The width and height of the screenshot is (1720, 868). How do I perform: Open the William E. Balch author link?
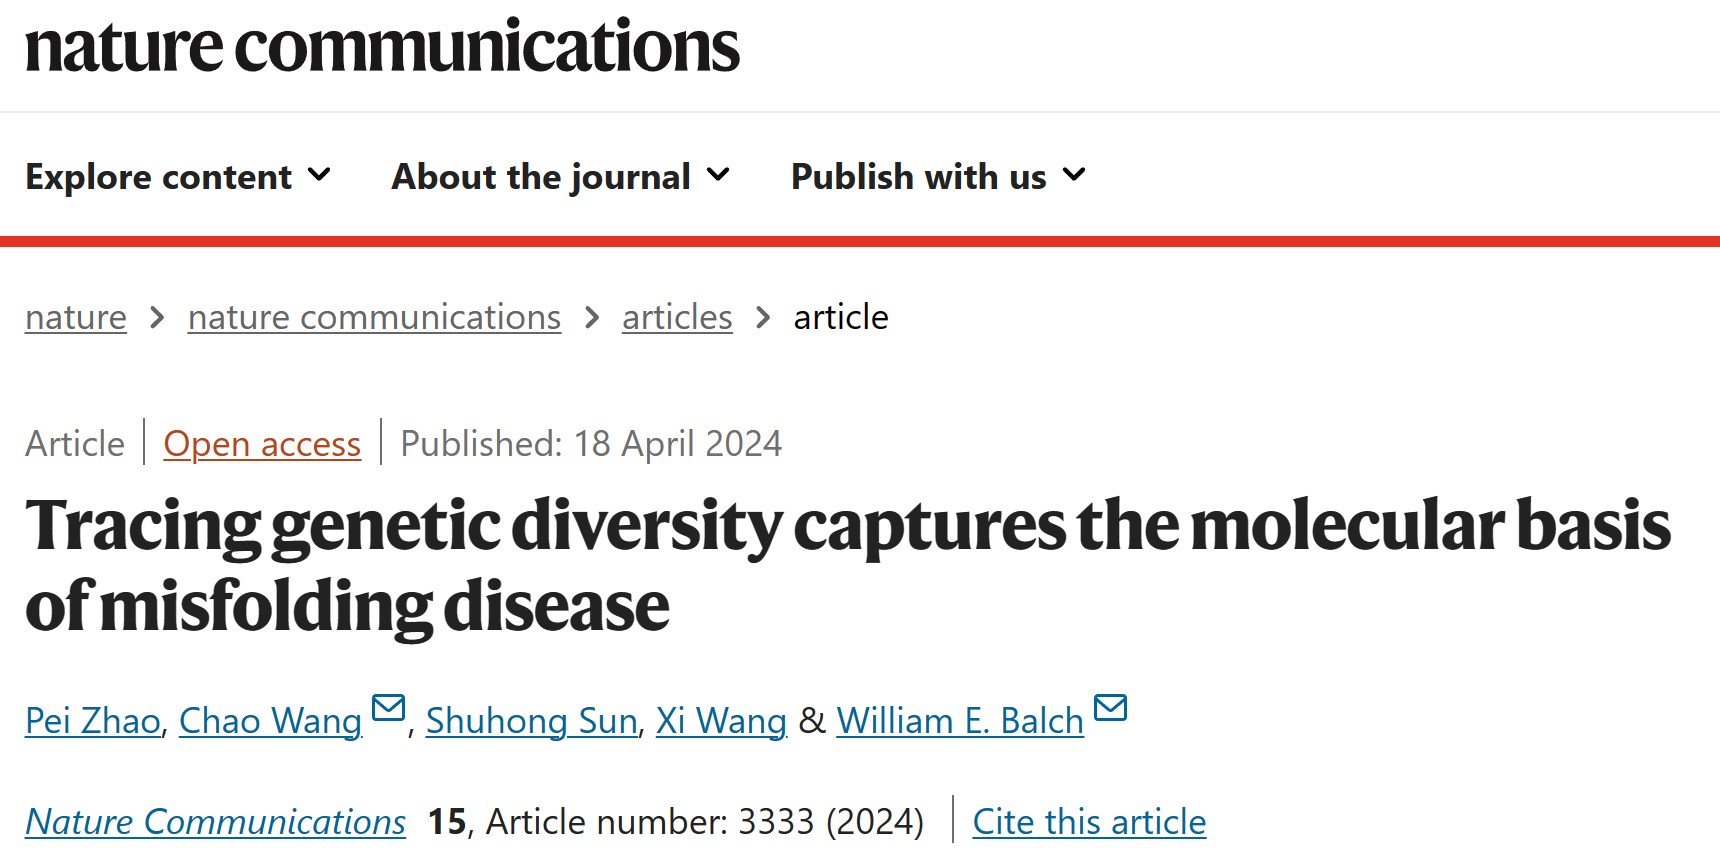click(960, 720)
